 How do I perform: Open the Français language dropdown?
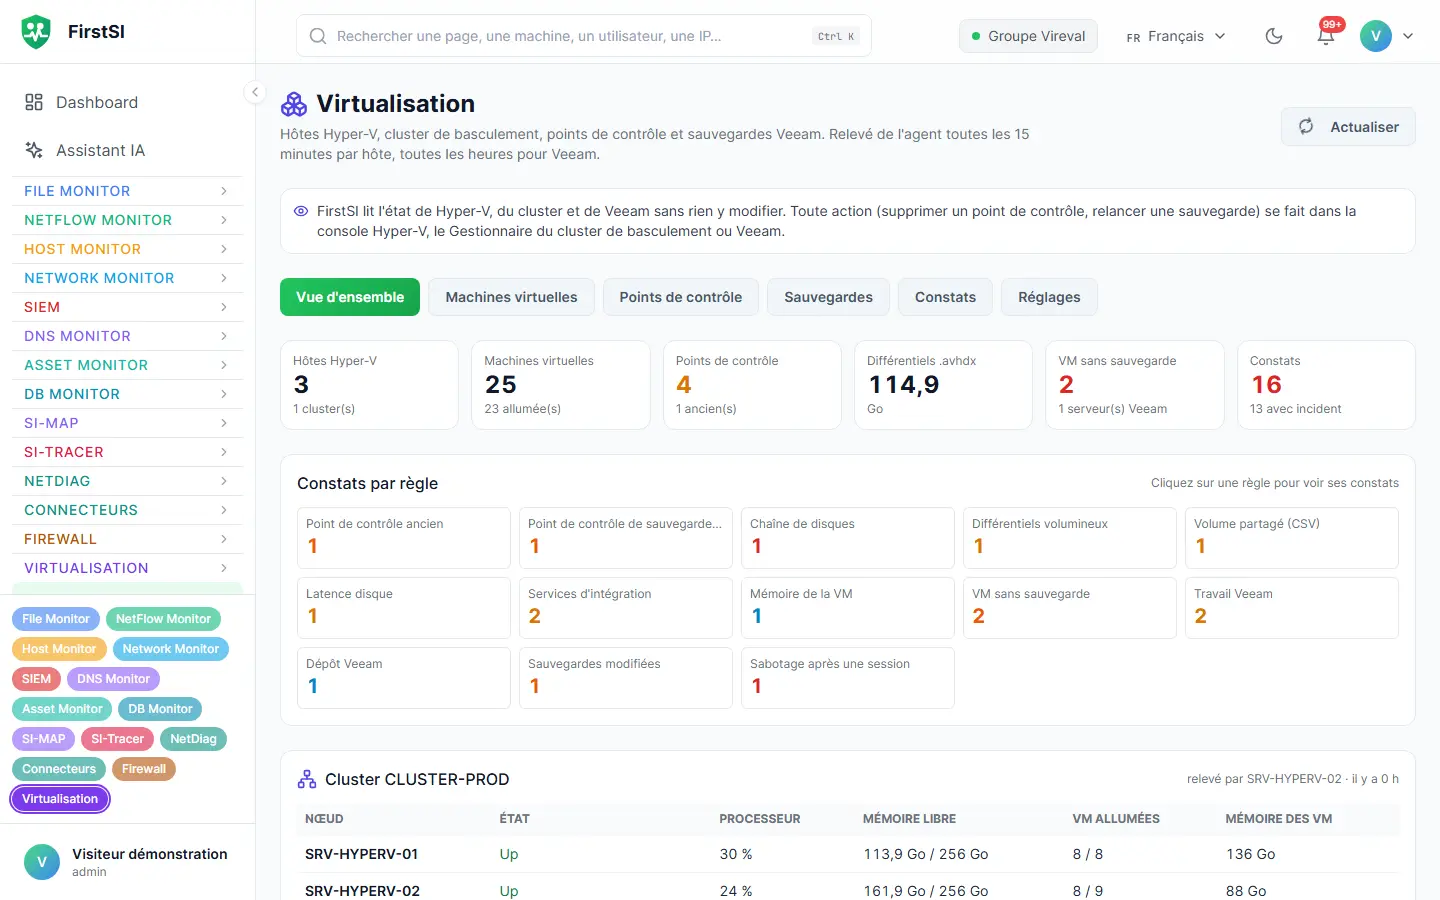point(1176,36)
